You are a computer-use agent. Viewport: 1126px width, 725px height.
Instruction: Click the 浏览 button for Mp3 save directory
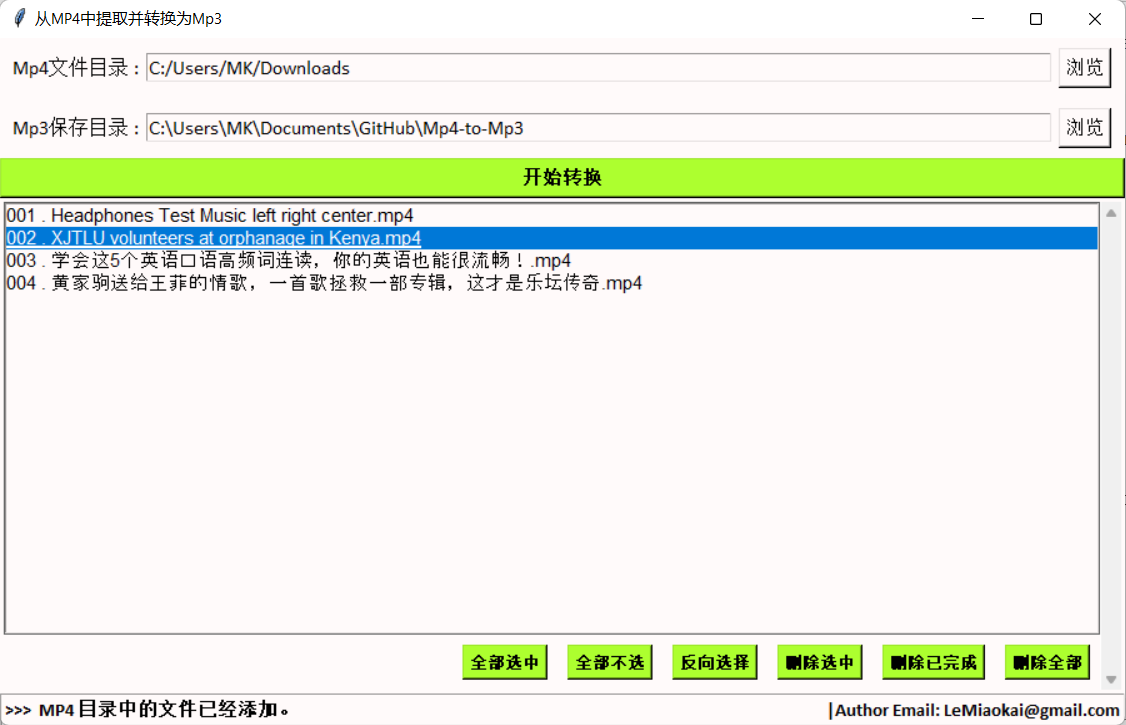pyautogui.click(x=1085, y=127)
